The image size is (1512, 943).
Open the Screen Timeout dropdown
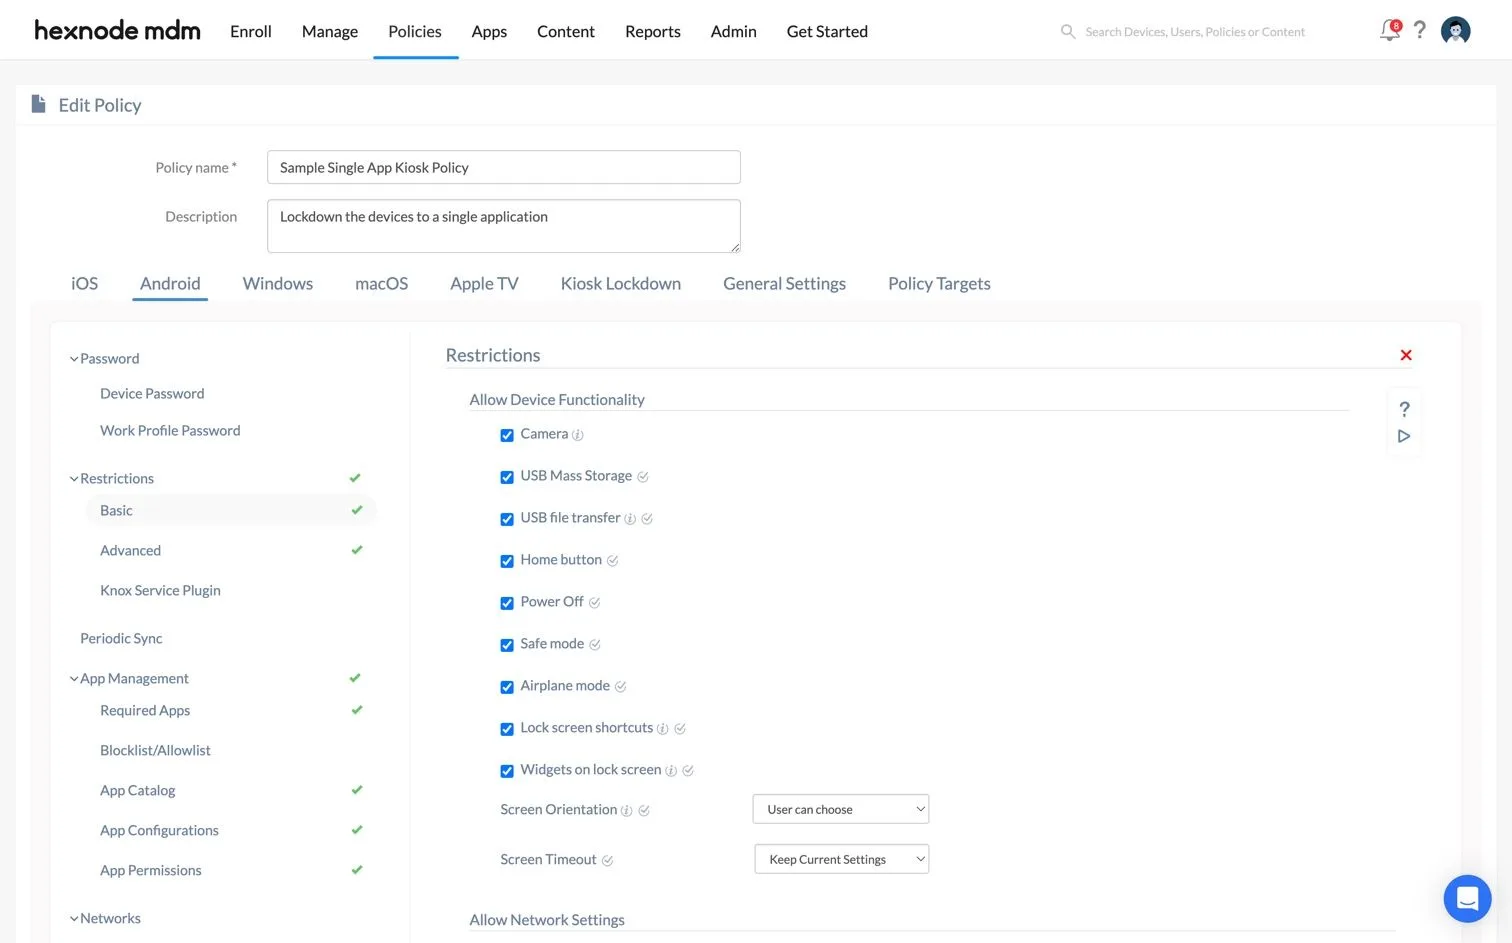(x=842, y=859)
